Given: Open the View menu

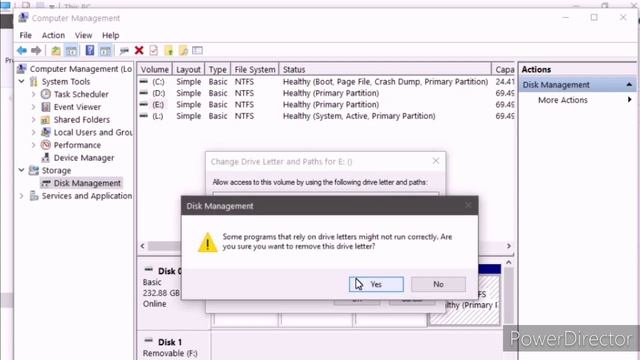Looking at the screenshot, I should tap(83, 36).
